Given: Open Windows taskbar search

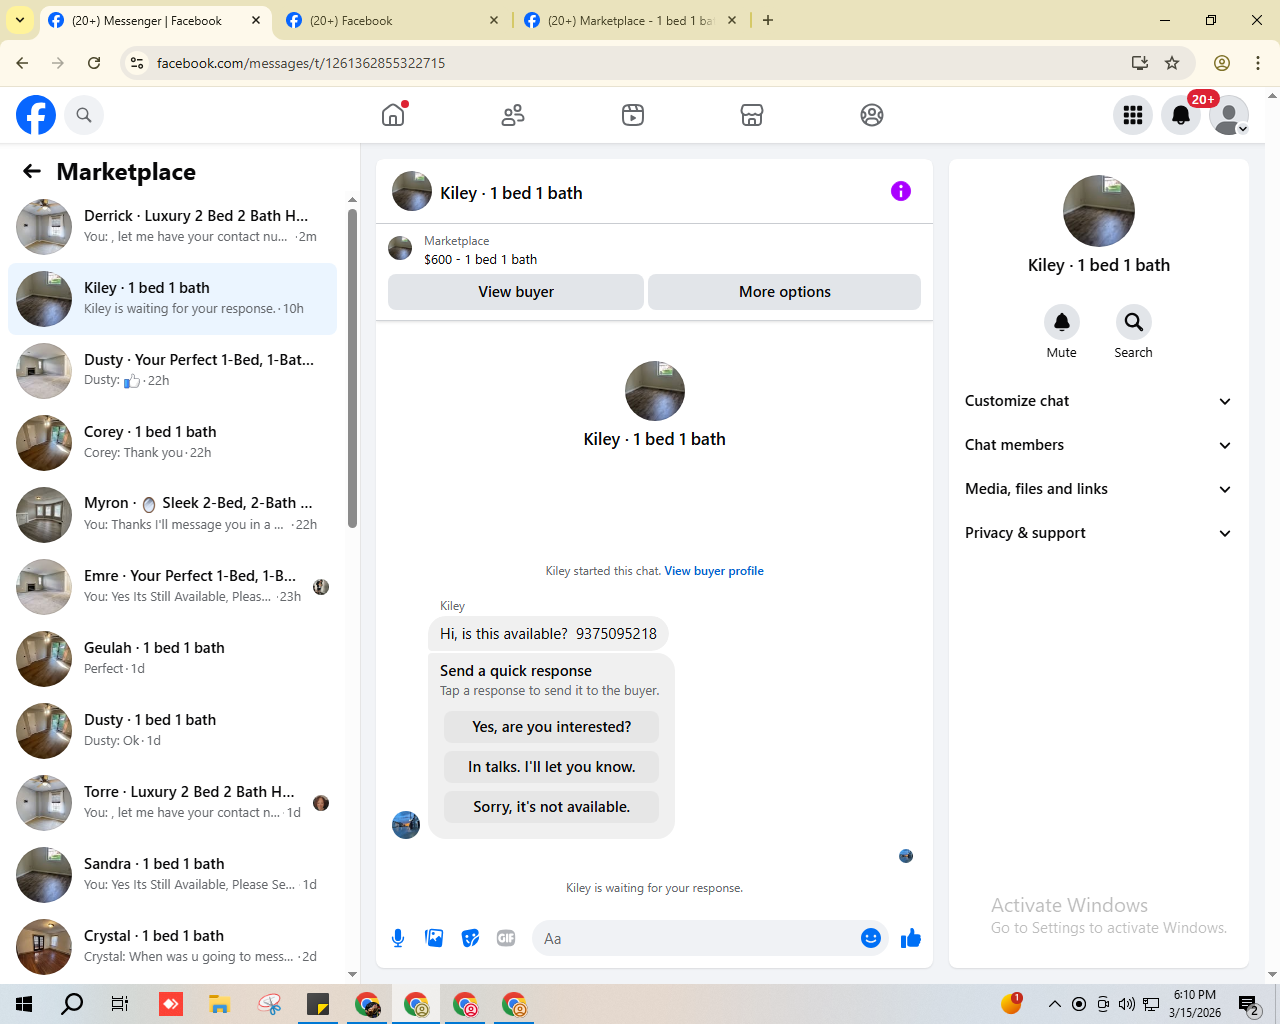Looking at the screenshot, I should click(x=72, y=1004).
